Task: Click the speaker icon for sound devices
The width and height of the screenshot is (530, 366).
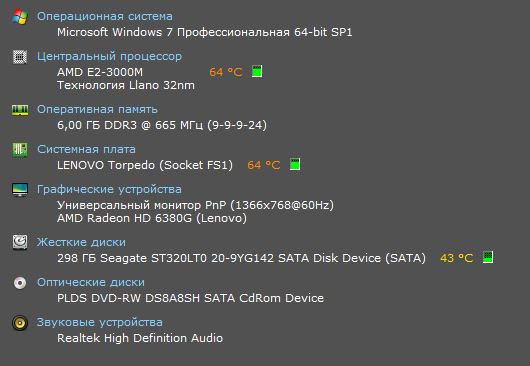Action: [x=20, y=323]
